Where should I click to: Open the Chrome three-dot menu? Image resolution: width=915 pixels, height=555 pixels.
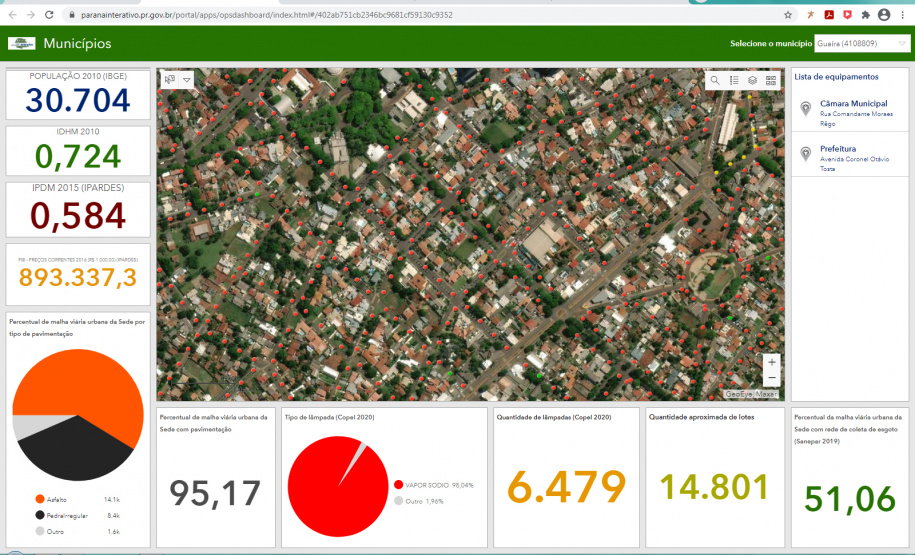[903, 15]
